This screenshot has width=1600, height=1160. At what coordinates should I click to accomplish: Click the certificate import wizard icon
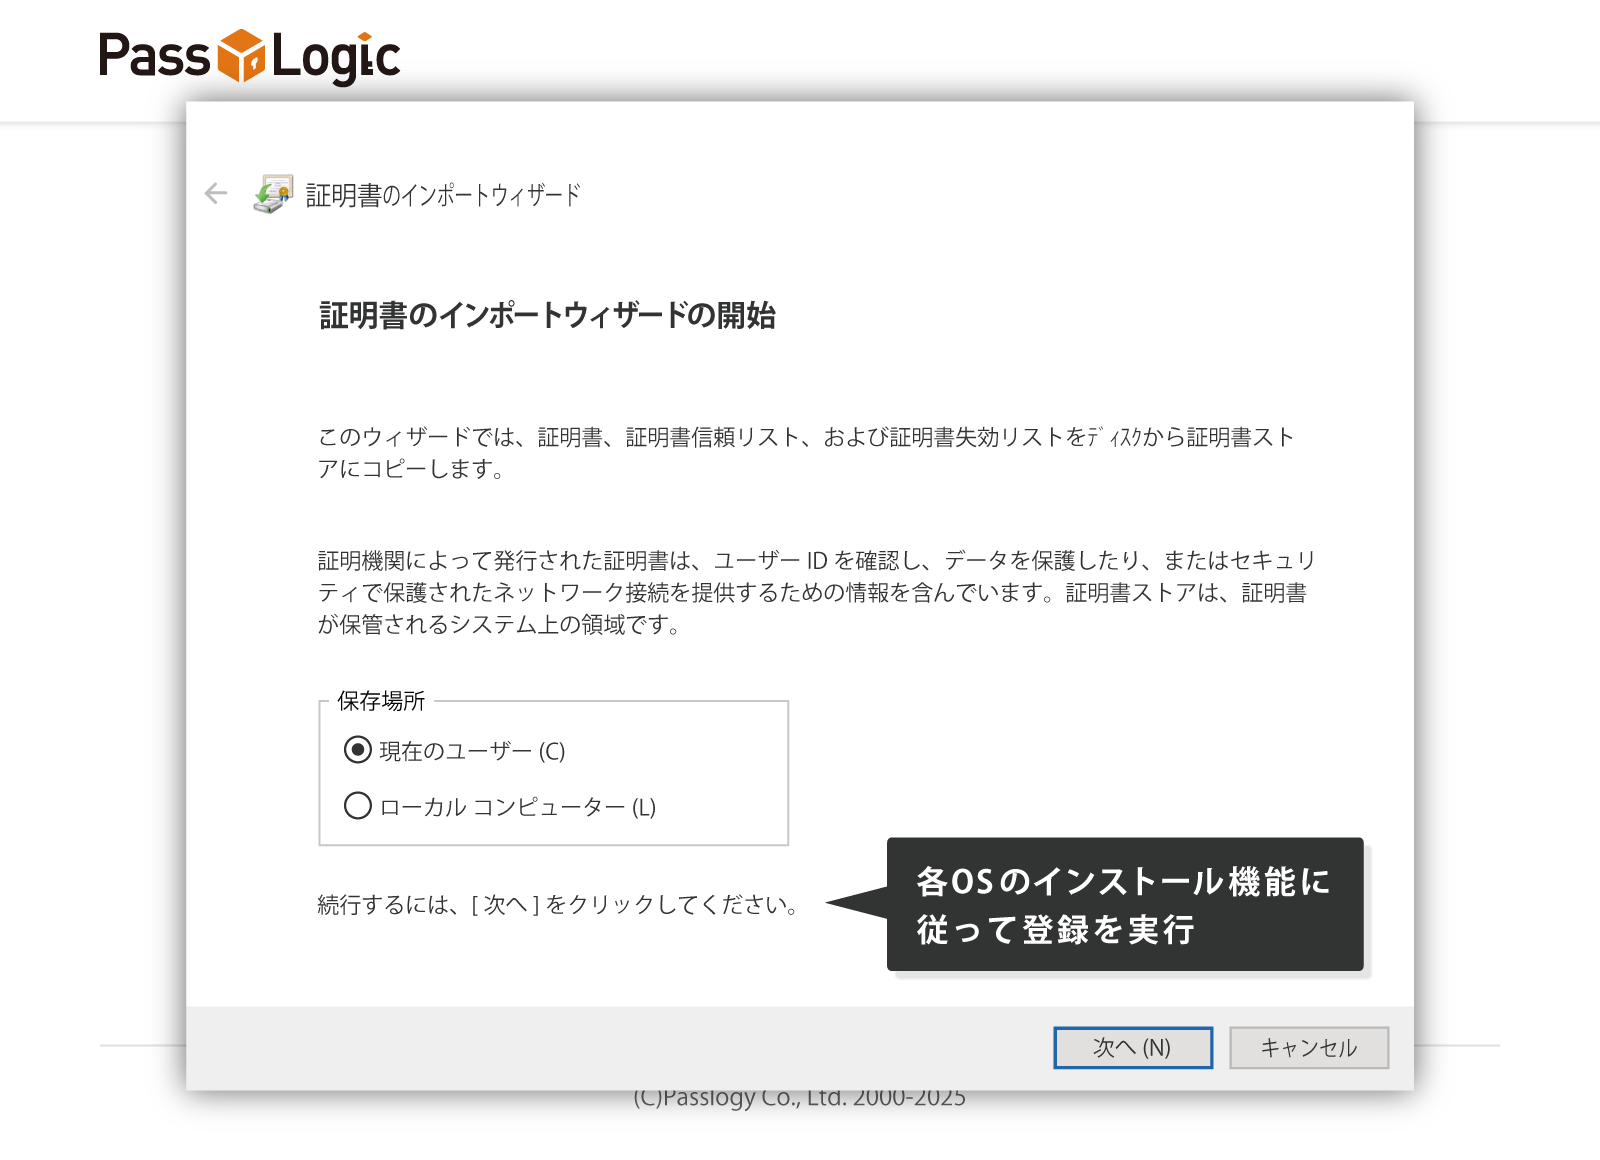[273, 194]
